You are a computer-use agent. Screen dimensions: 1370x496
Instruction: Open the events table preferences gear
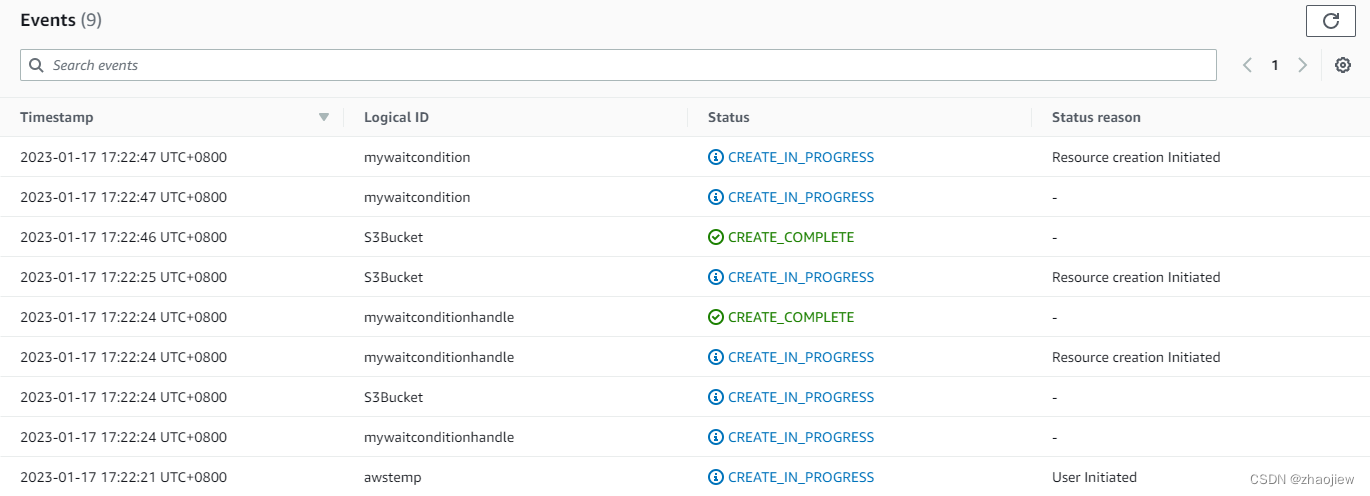(x=1343, y=65)
